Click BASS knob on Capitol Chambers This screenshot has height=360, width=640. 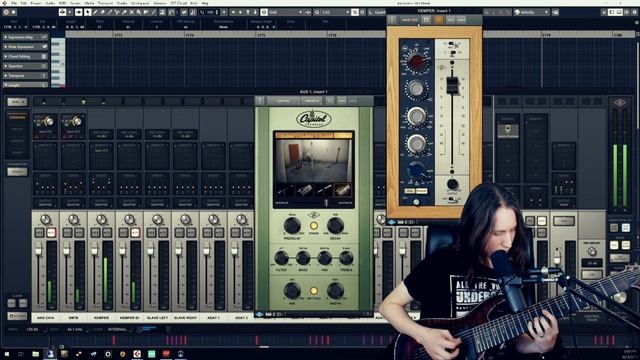[x=303, y=258]
